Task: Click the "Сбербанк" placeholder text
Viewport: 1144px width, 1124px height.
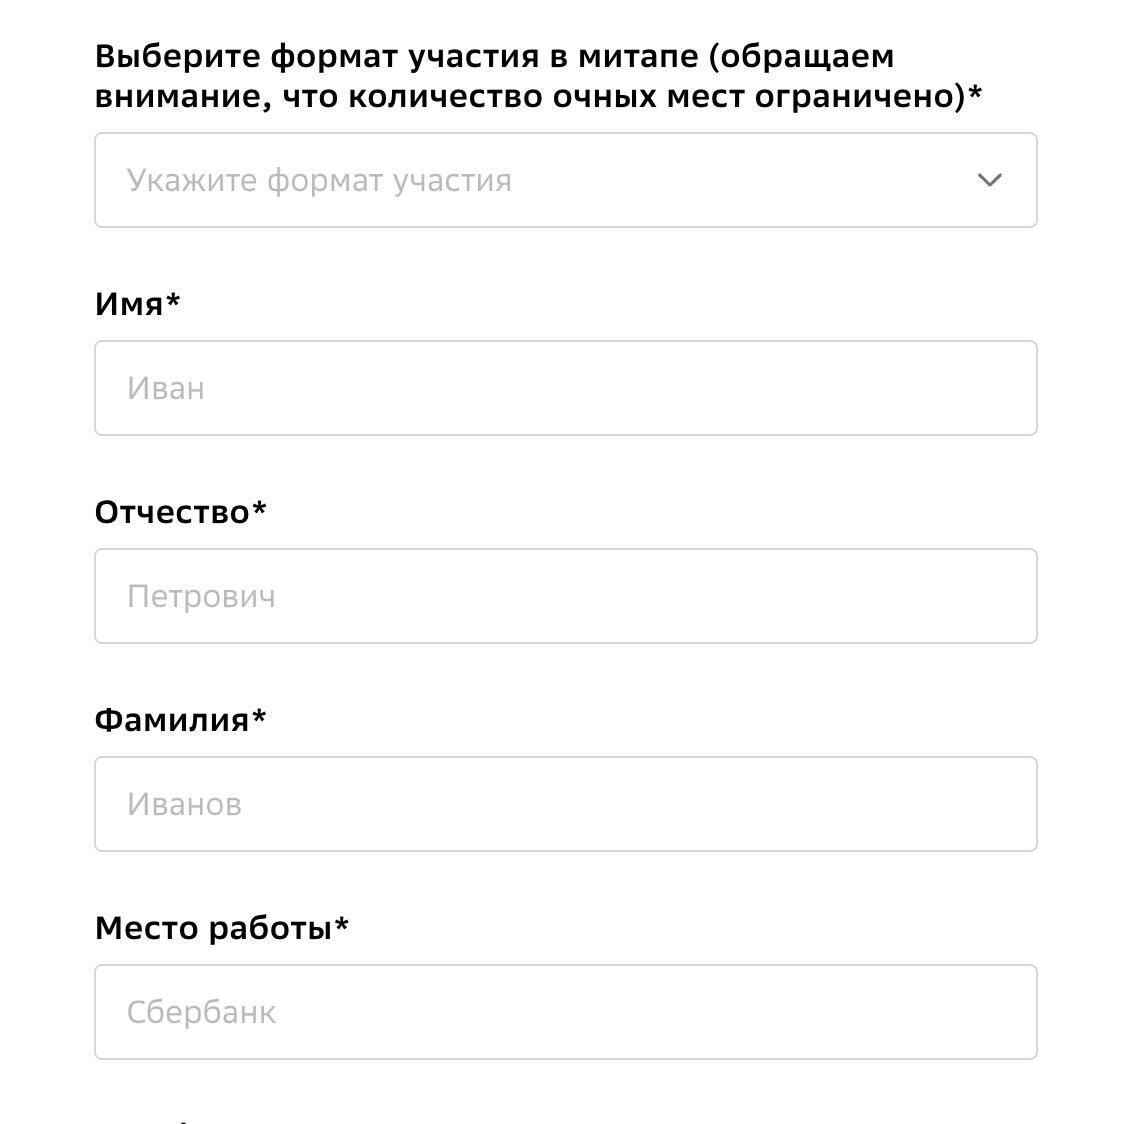Action: coord(201,1013)
